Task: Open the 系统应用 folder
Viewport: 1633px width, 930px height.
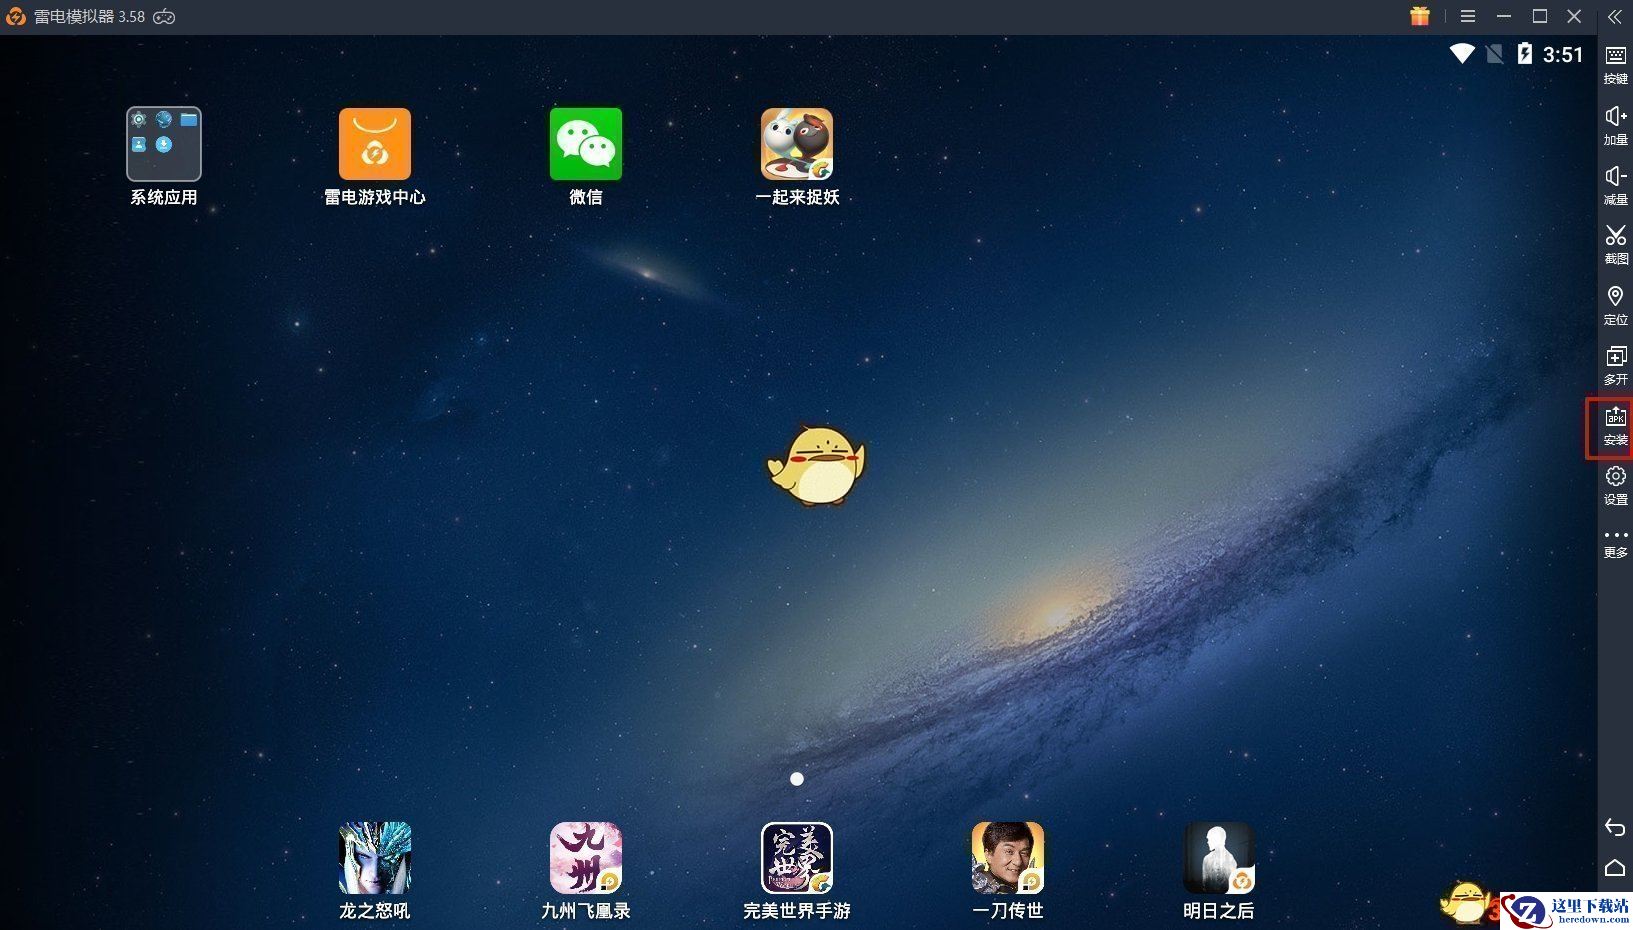Action: [164, 145]
